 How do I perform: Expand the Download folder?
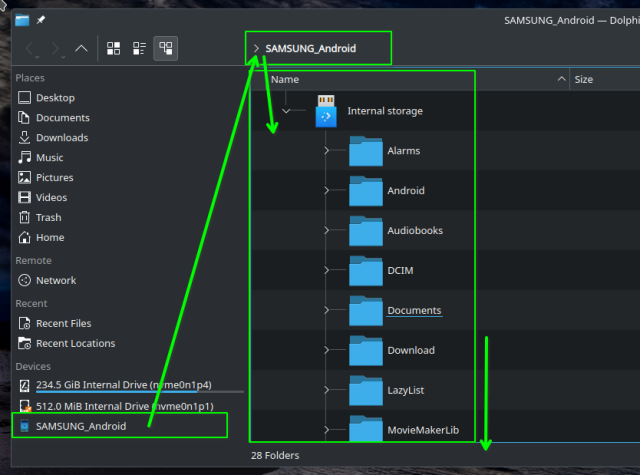(x=326, y=350)
